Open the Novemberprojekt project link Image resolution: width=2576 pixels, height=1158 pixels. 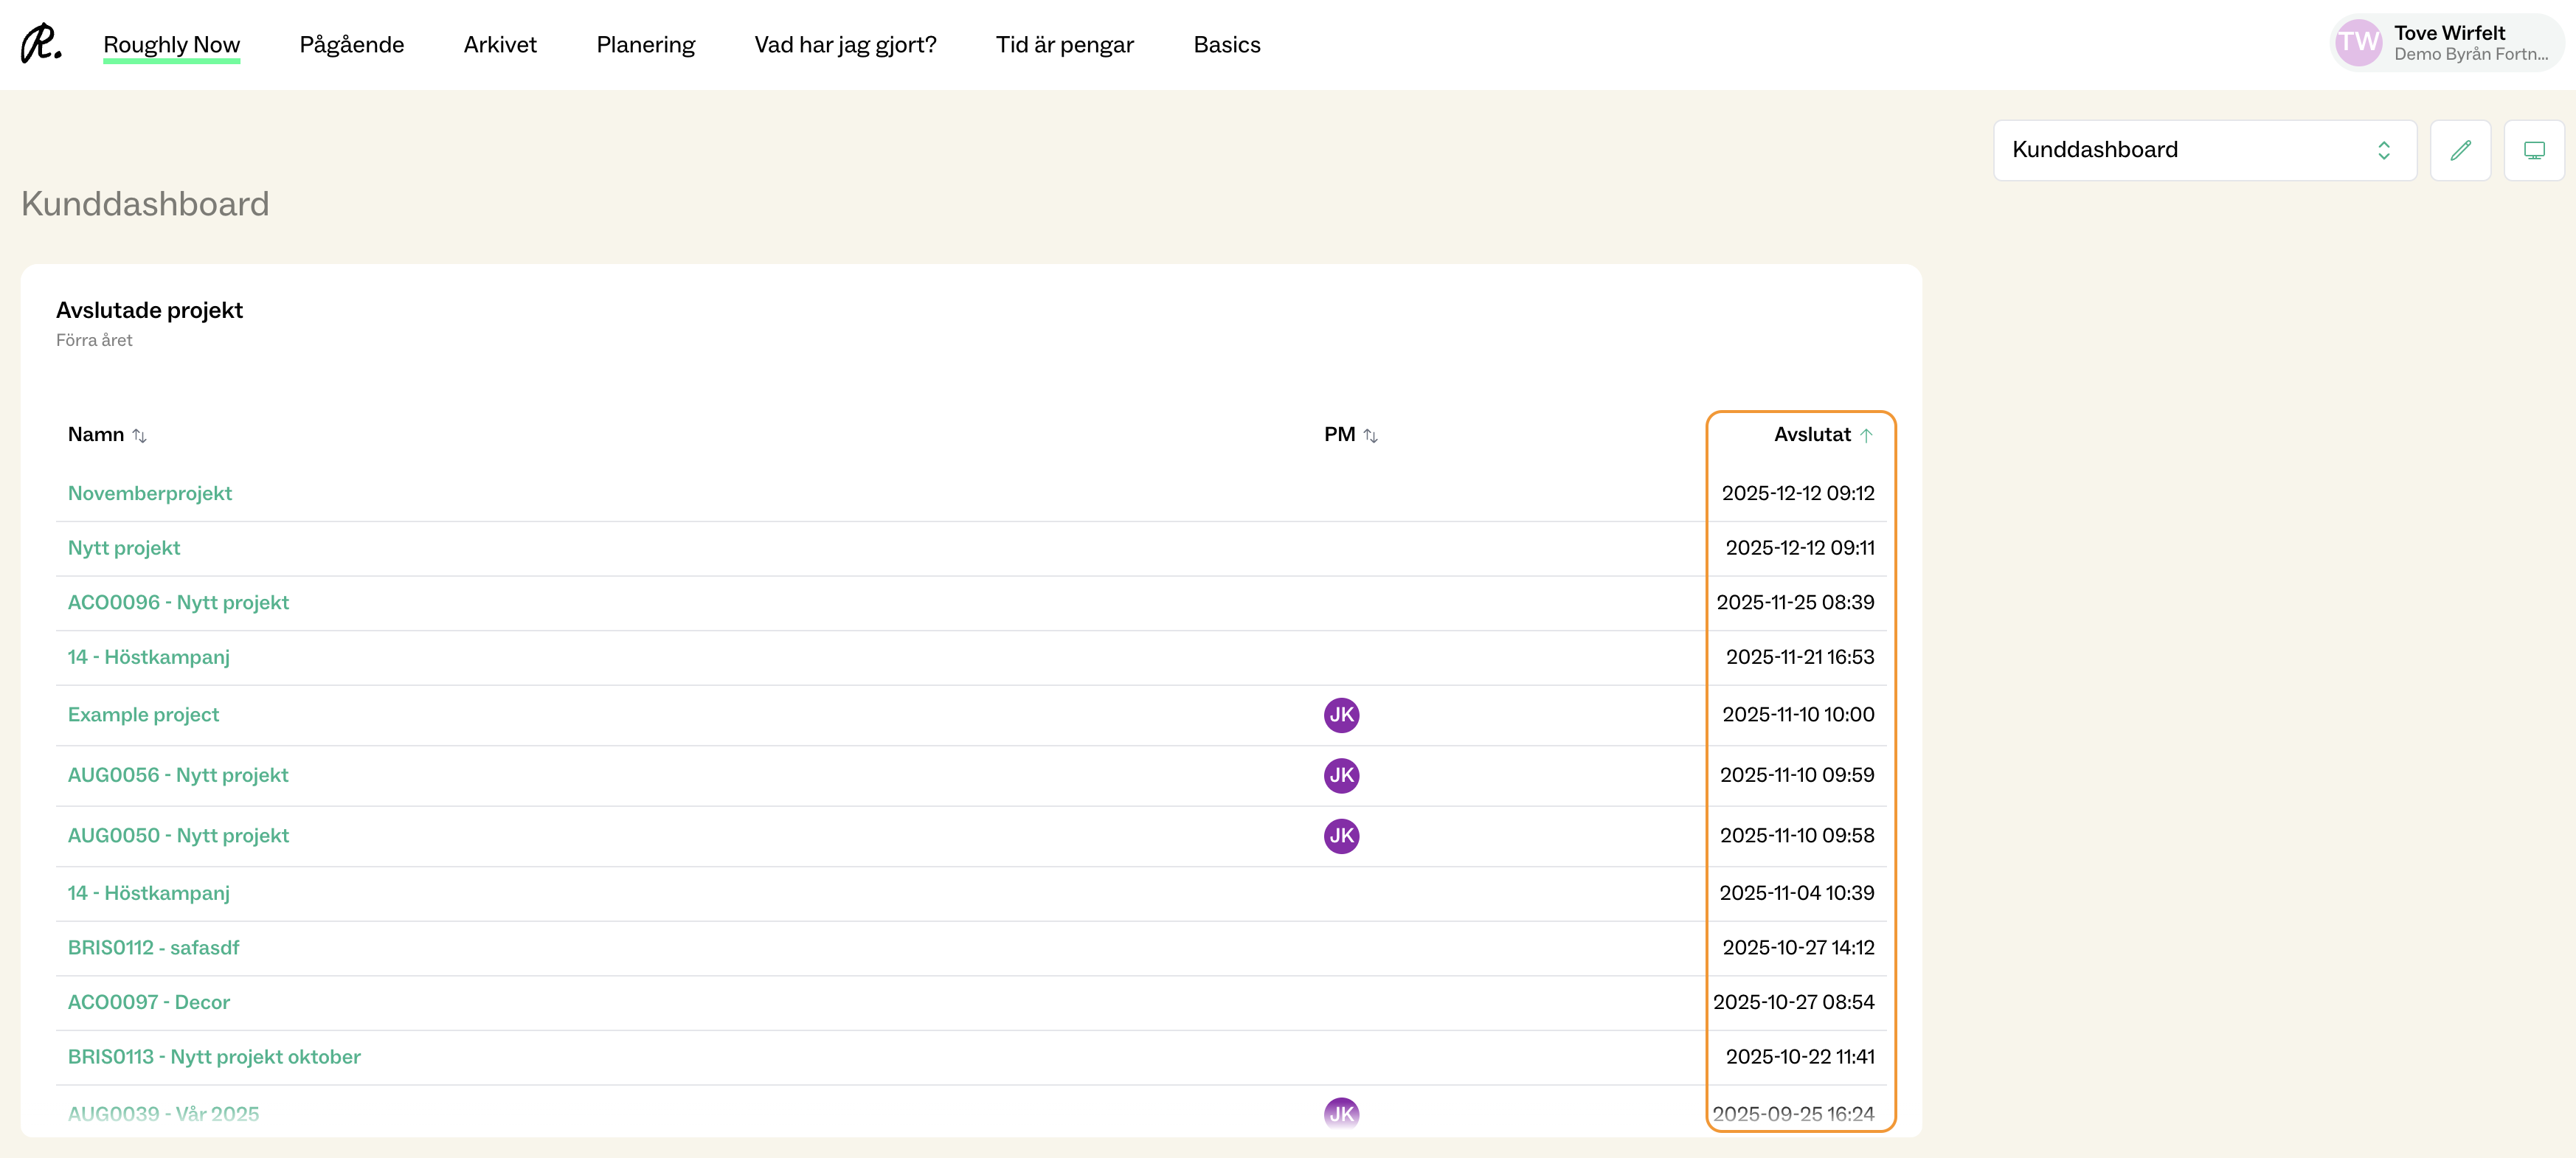pos(150,493)
